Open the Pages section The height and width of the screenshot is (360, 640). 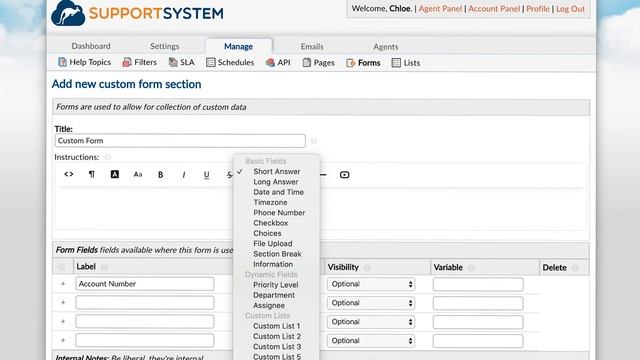coord(318,62)
